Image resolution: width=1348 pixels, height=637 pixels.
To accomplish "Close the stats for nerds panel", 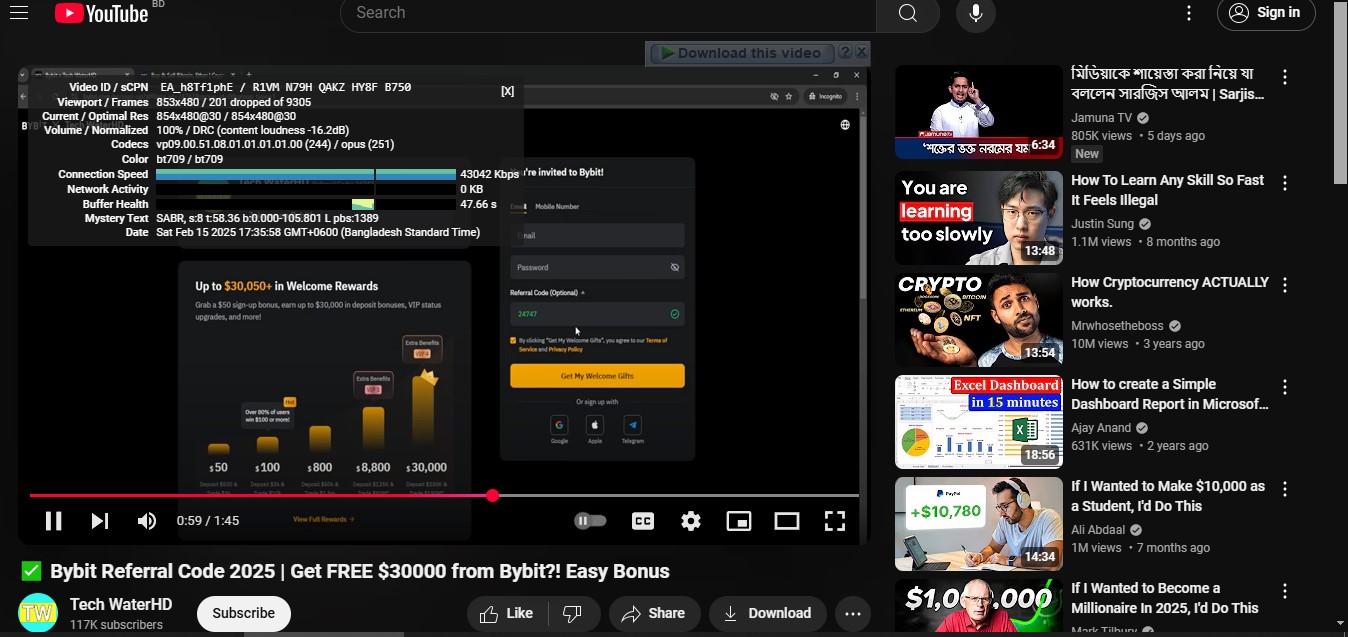I will pyautogui.click(x=508, y=91).
